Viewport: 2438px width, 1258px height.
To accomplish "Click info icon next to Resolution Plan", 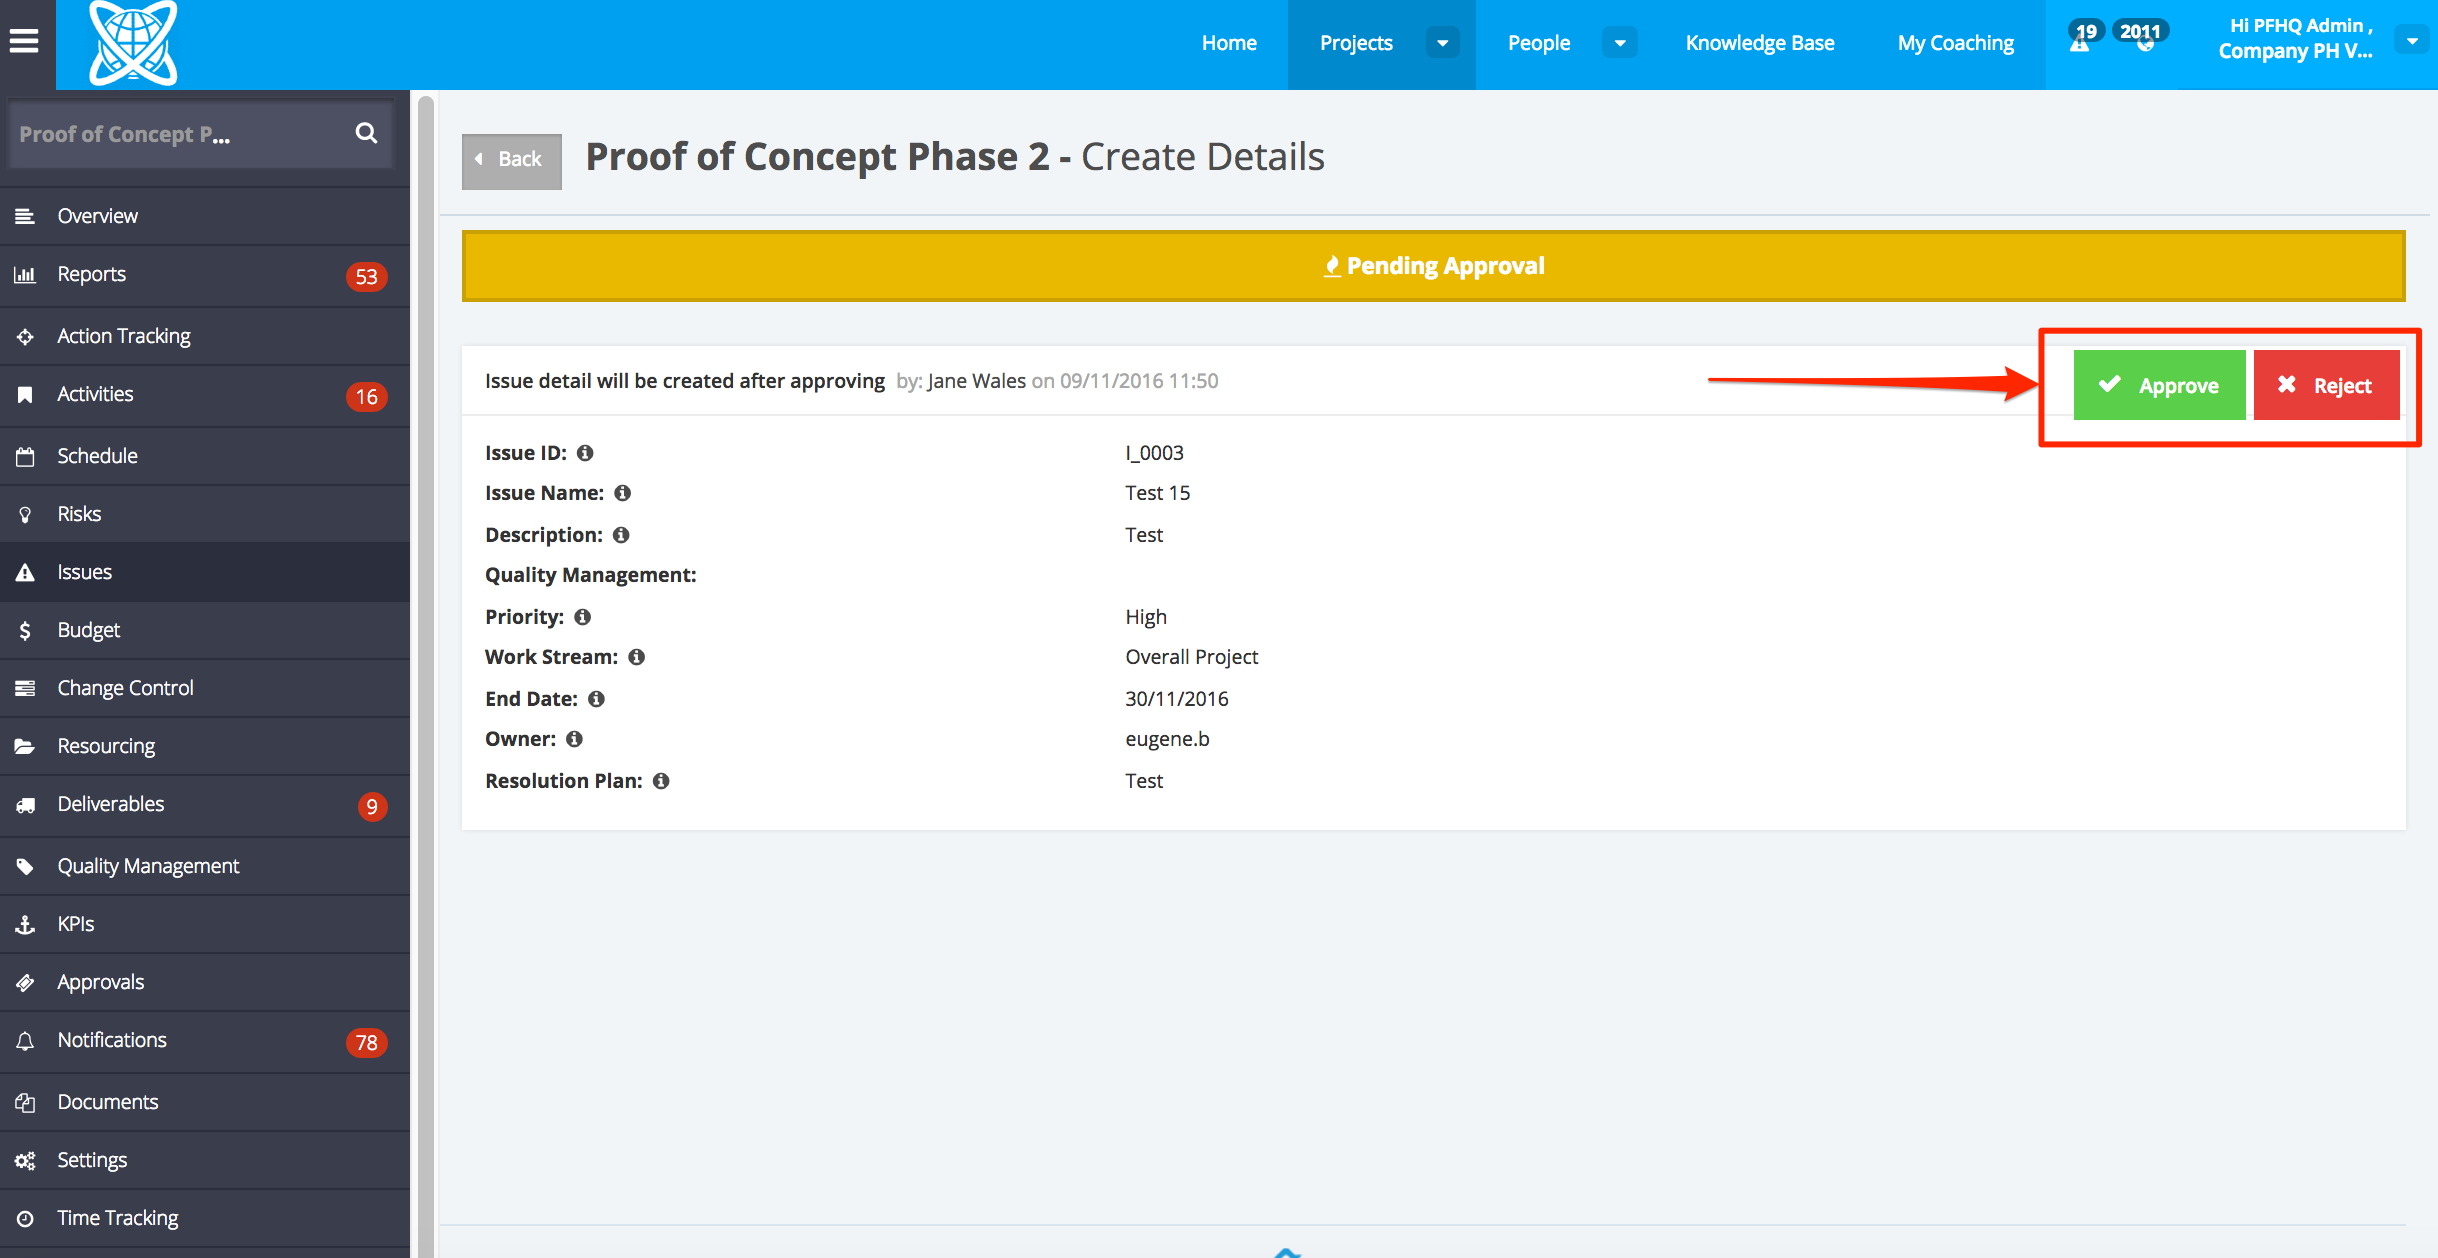I will pyautogui.click(x=661, y=781).
